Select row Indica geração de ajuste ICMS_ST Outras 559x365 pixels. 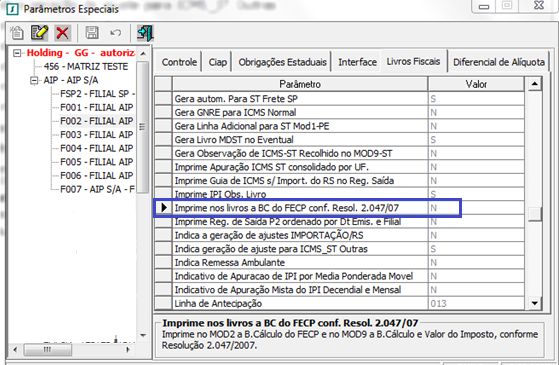[x=339, y=248]
